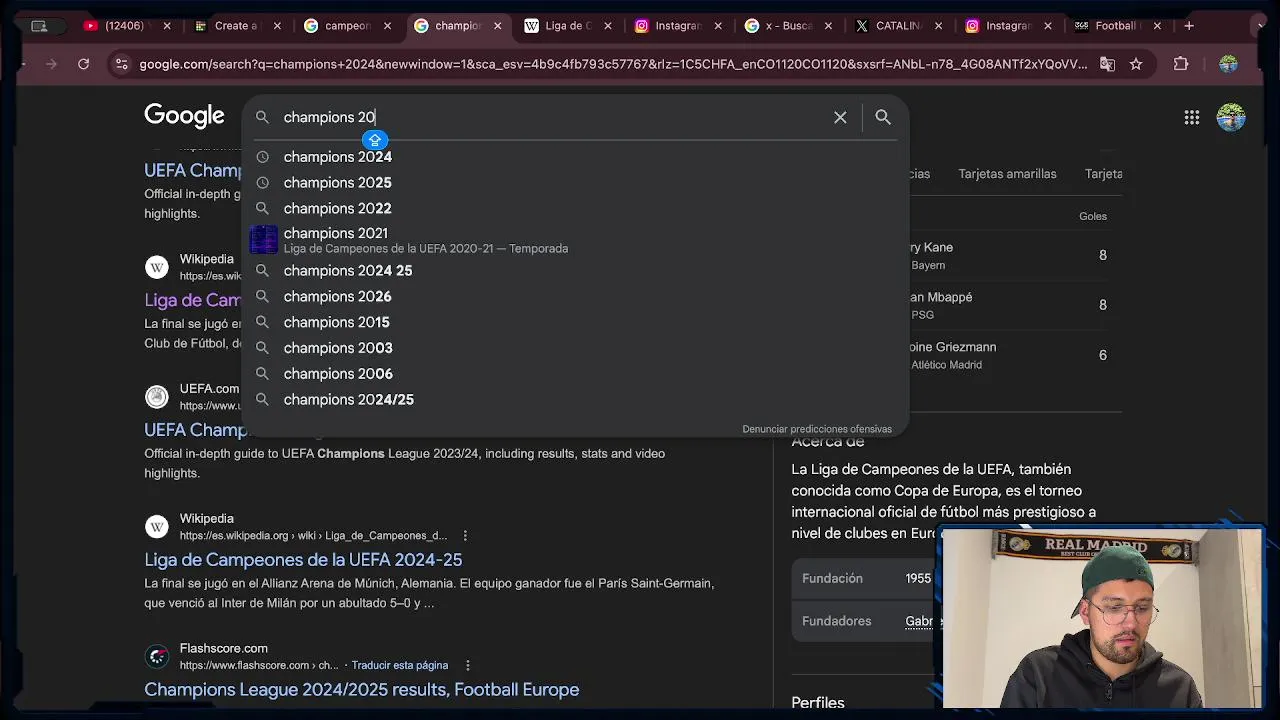Click the Perfiles heading

point(818,703)
